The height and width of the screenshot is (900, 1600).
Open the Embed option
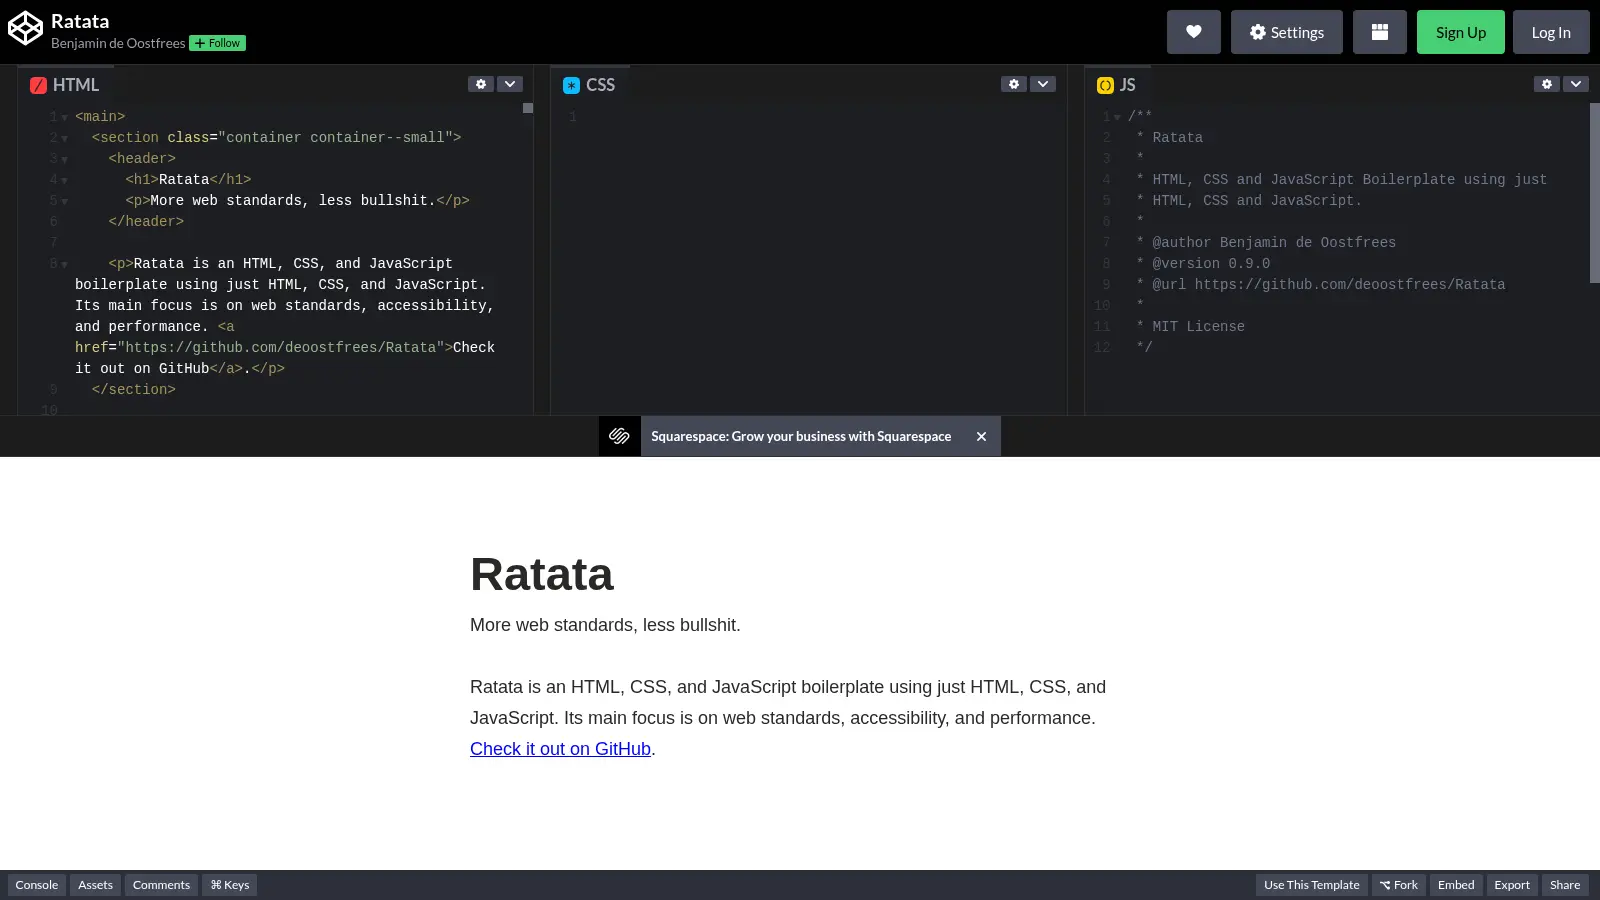point(1456,885)
